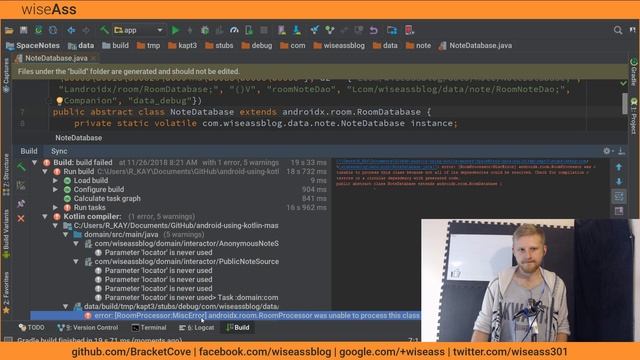
Task: Click the red device icon in toolbar
Action: pyautogui.click(x=409, y=30)
